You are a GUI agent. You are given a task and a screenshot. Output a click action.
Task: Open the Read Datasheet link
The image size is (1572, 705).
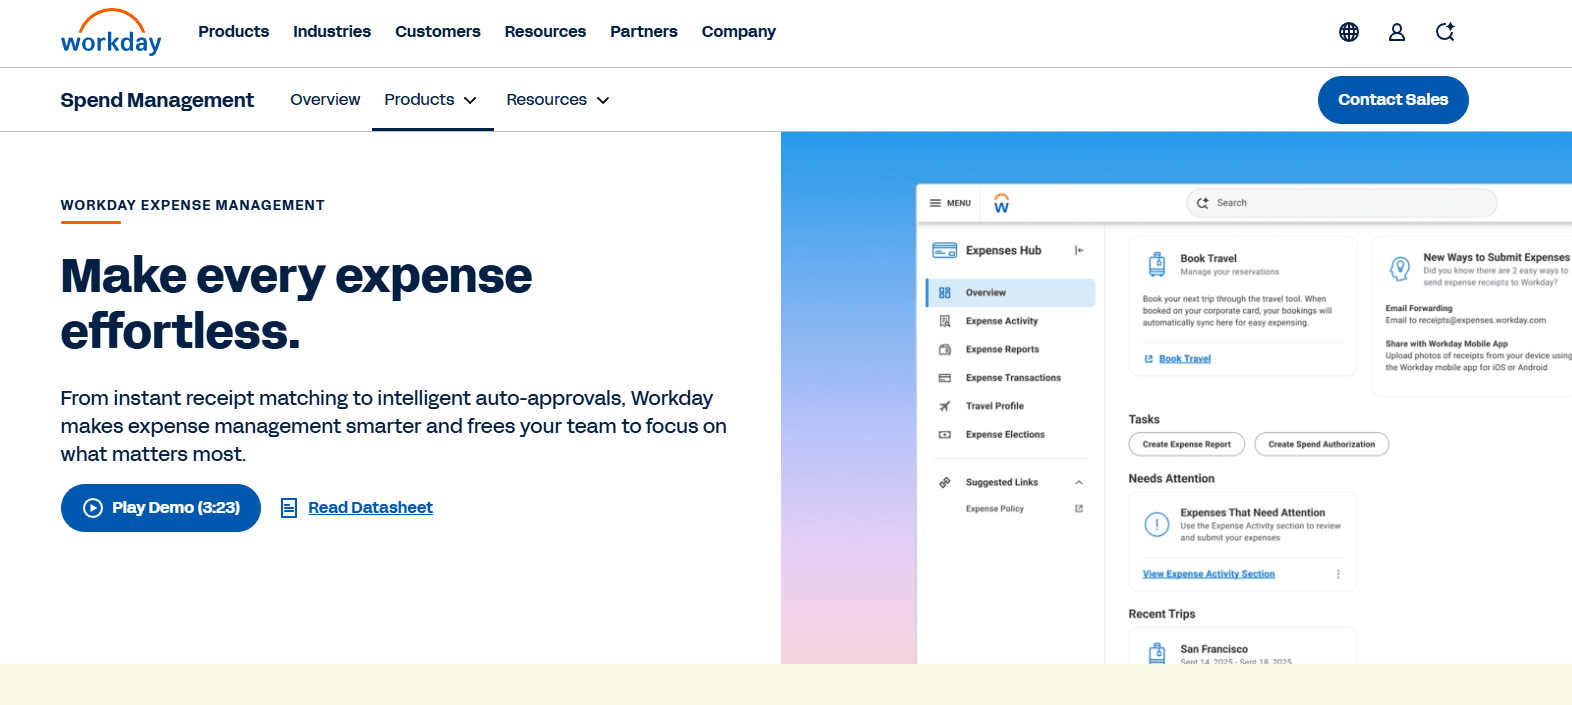[370, 508]
